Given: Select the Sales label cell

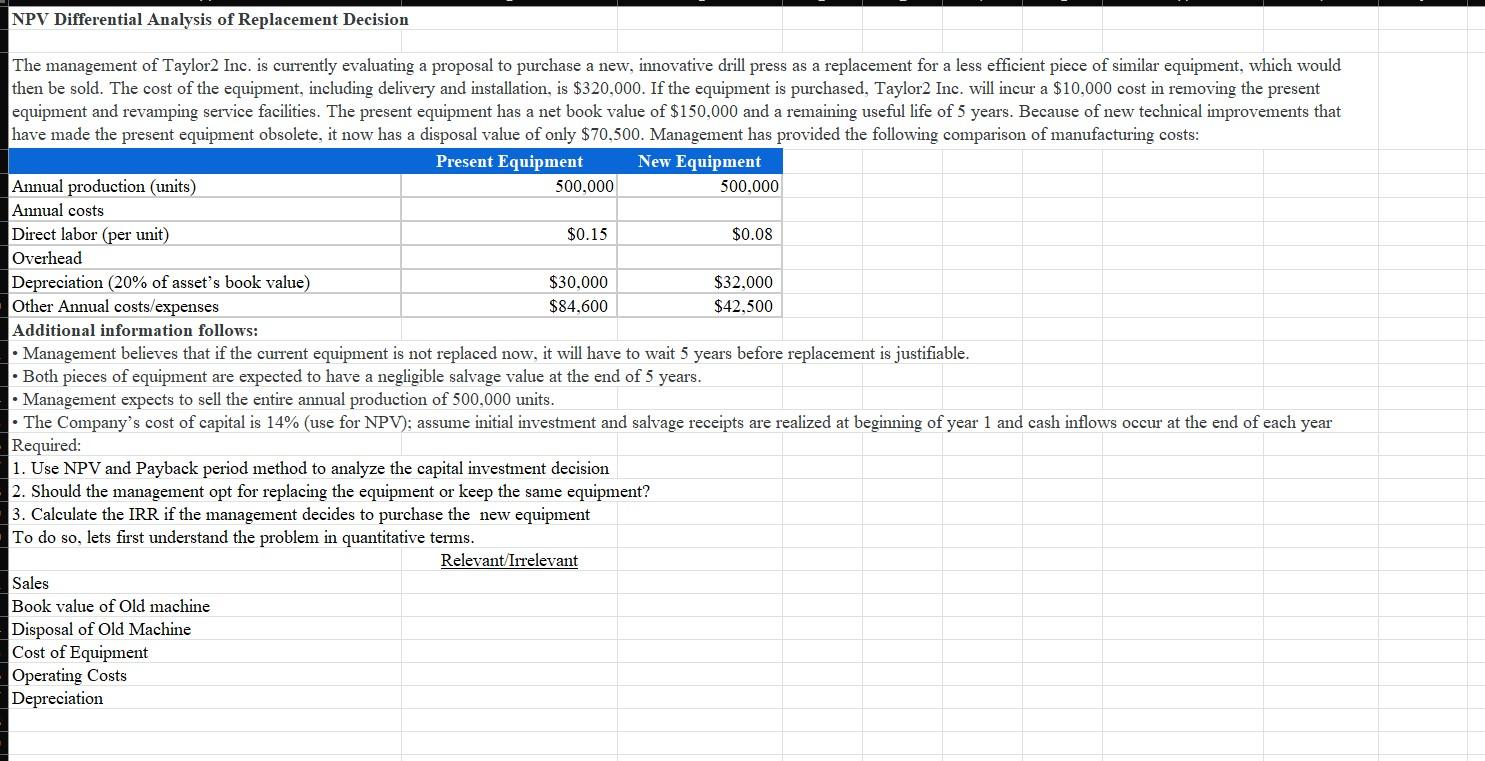Looking at the screenshot, I should click(x=30, y=583).
